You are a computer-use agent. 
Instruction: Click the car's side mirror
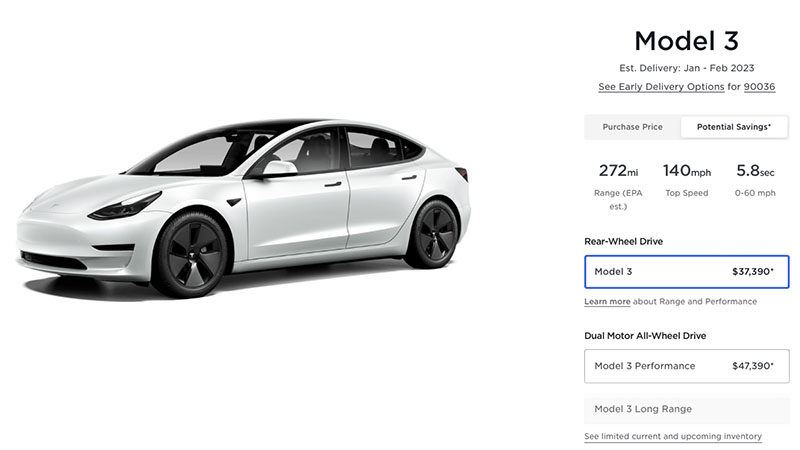(278, 168)
